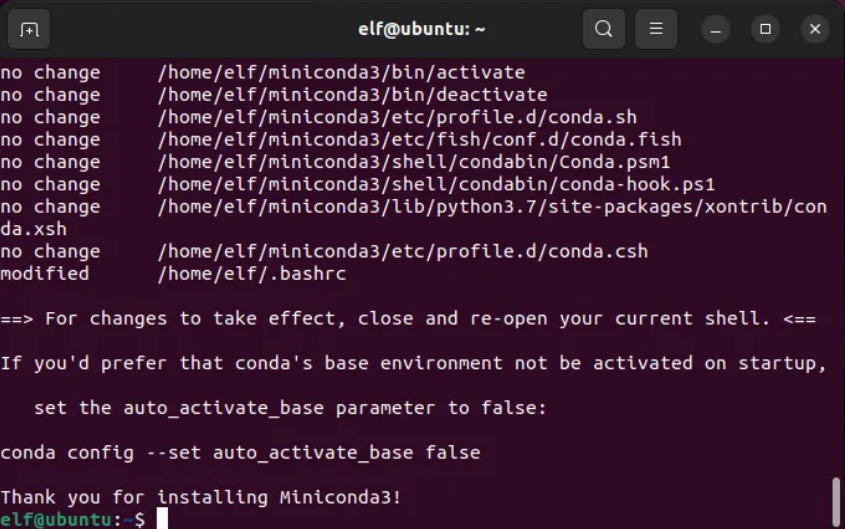Click the terminal's vertical scrollbar handle

tap(836, 502)
